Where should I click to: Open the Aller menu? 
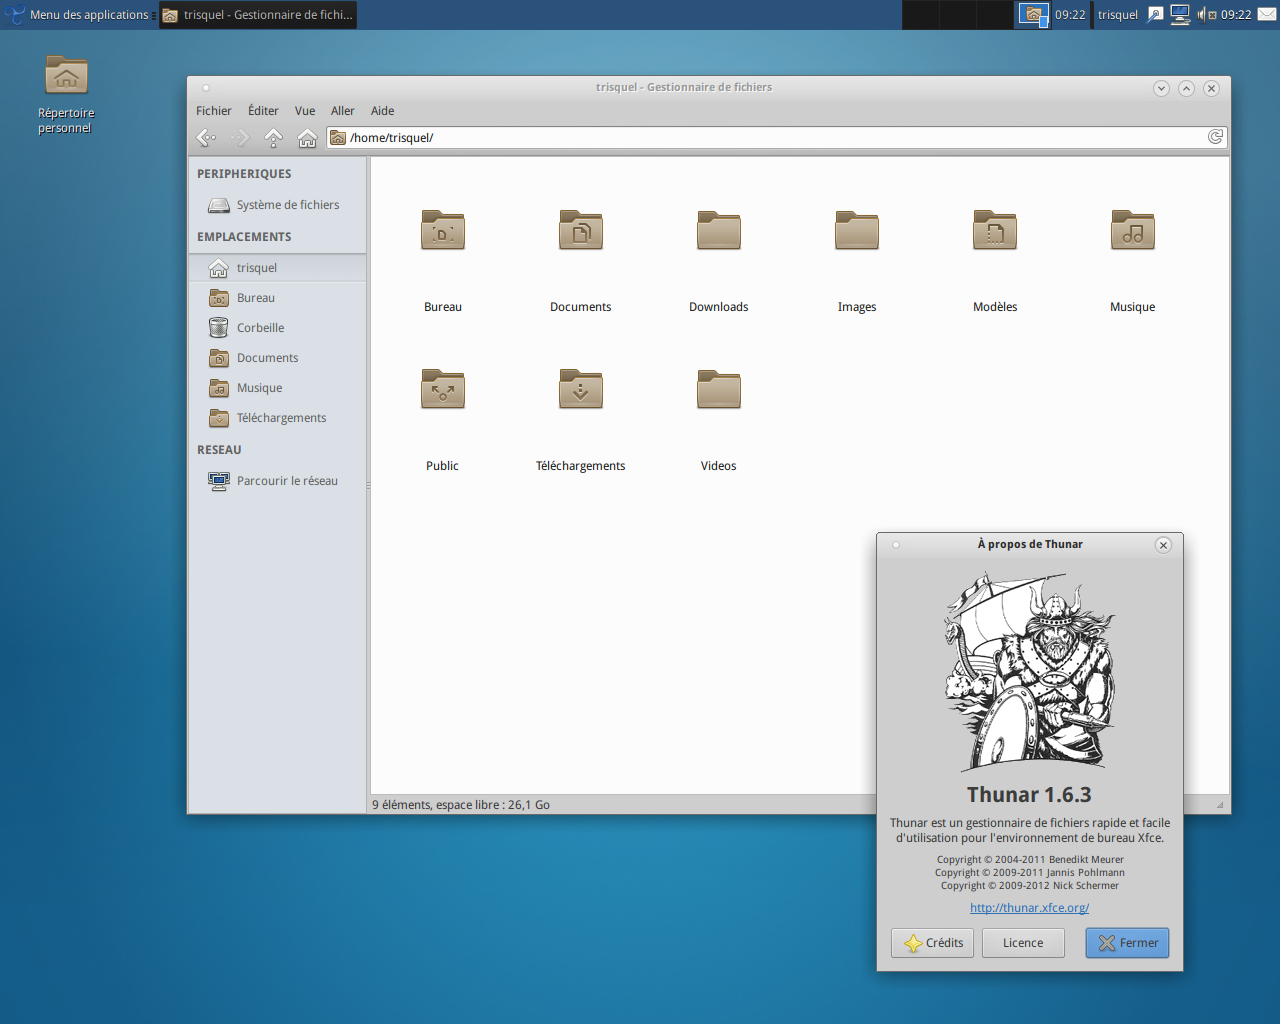342,111
